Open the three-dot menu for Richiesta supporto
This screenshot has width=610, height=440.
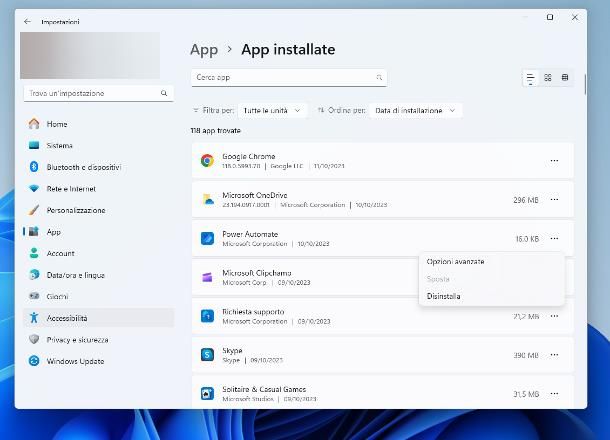pos(554,316)
